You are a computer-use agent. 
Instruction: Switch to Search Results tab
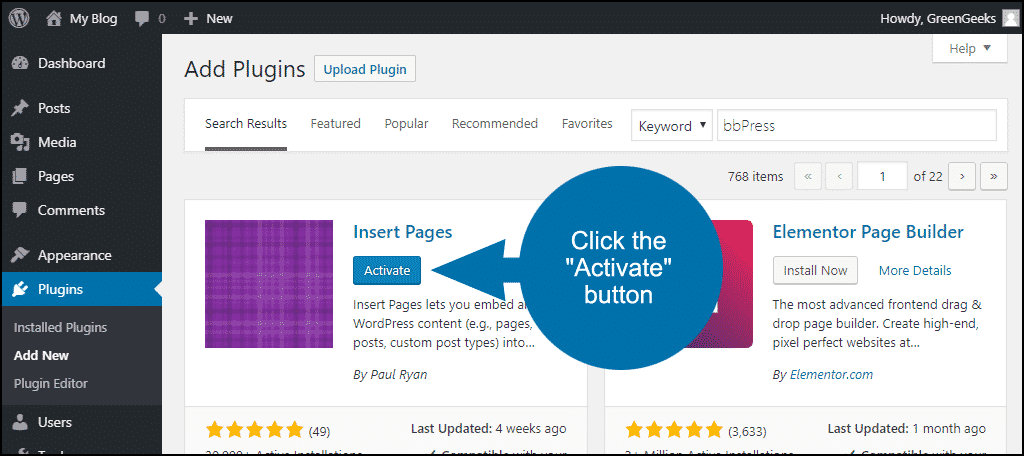[246, 124]
